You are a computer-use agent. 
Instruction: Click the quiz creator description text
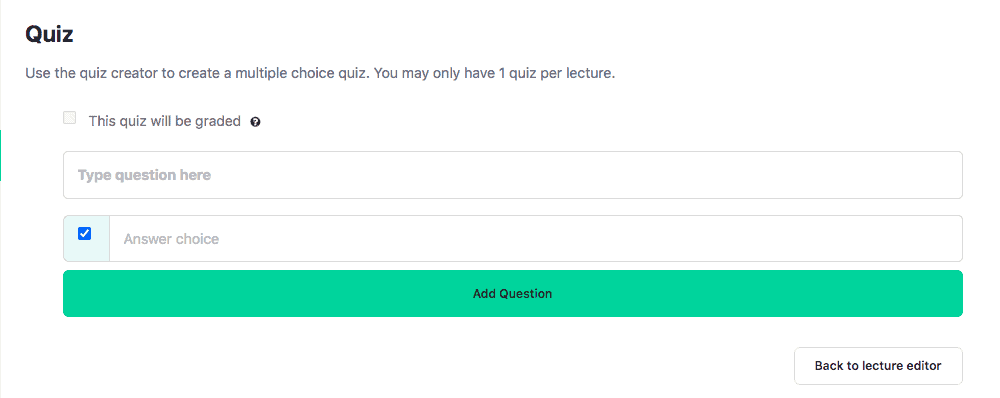tap(320, 73)
